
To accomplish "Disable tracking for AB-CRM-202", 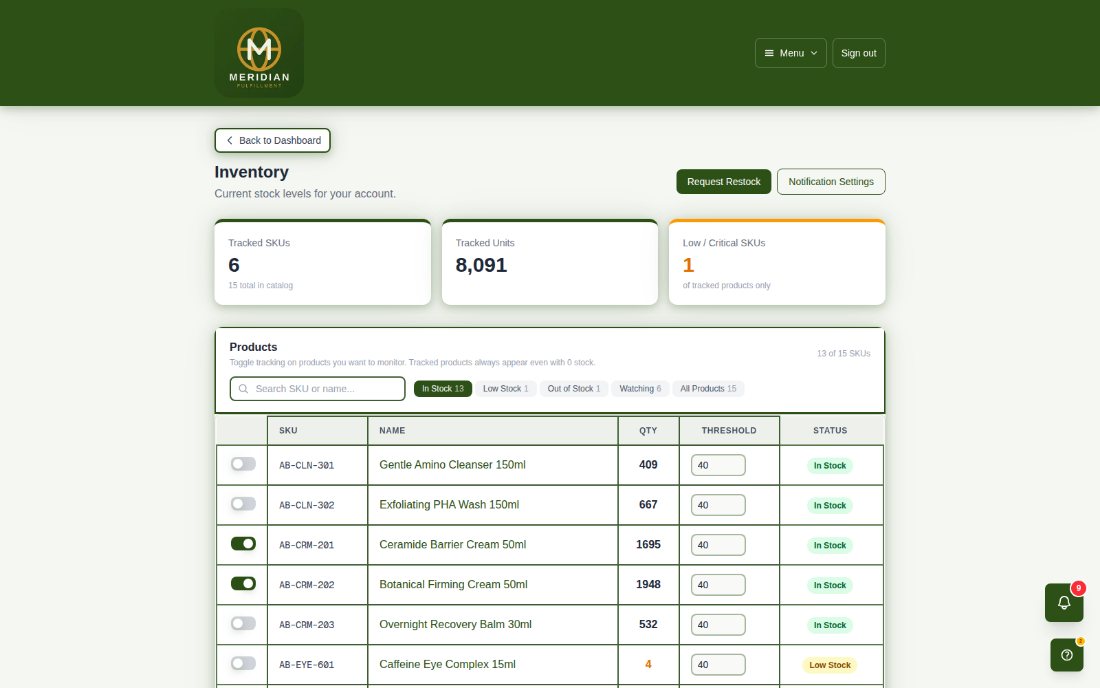I will pos(243,584).
